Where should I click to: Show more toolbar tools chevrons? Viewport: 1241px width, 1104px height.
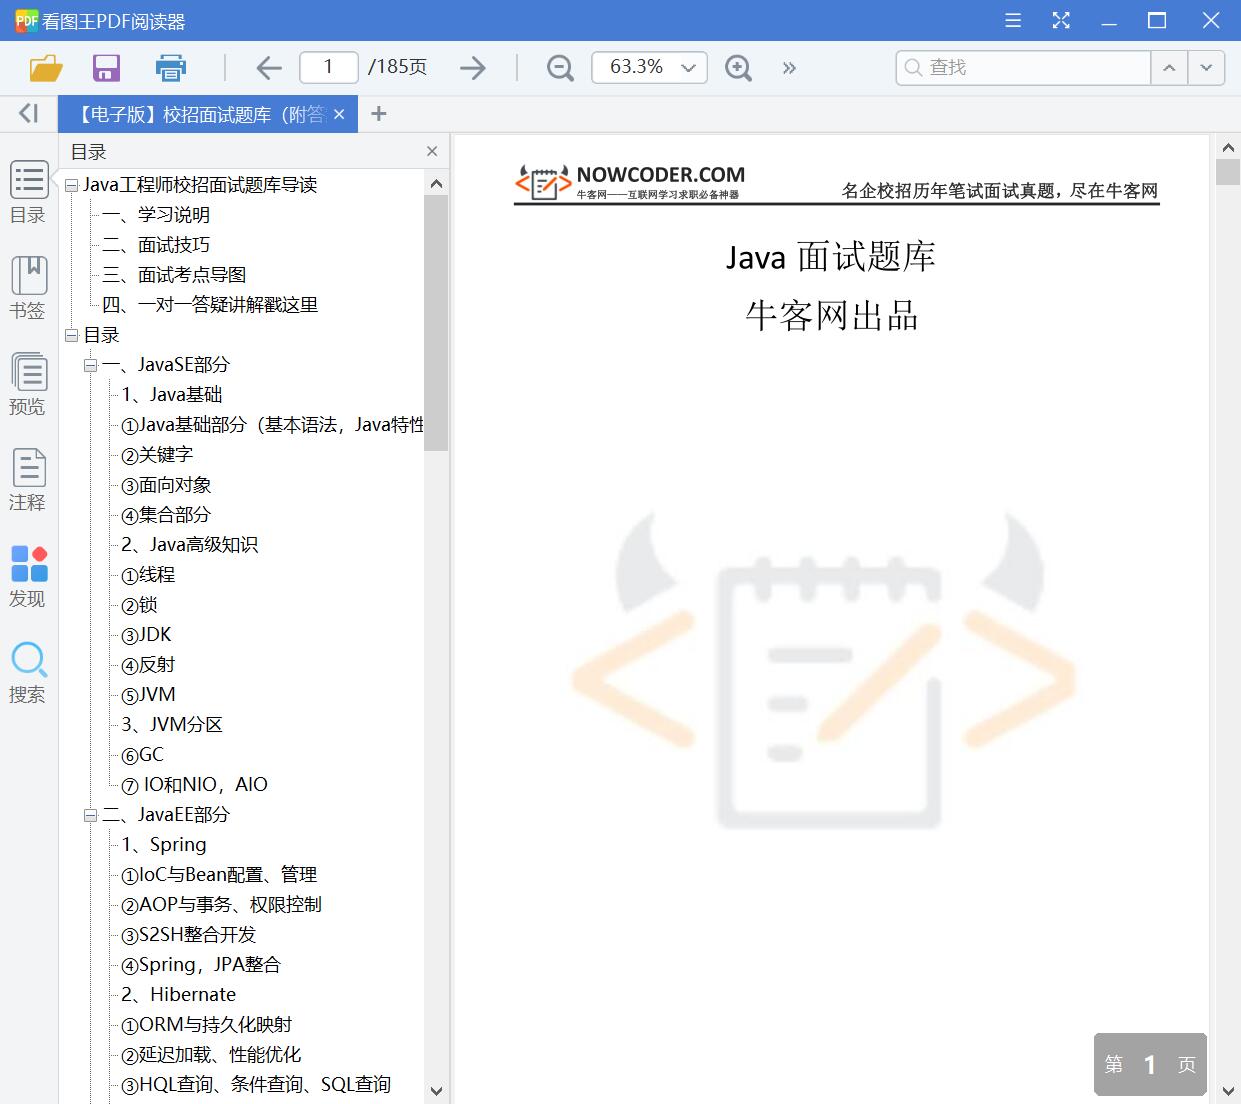(x=789, y=68)
